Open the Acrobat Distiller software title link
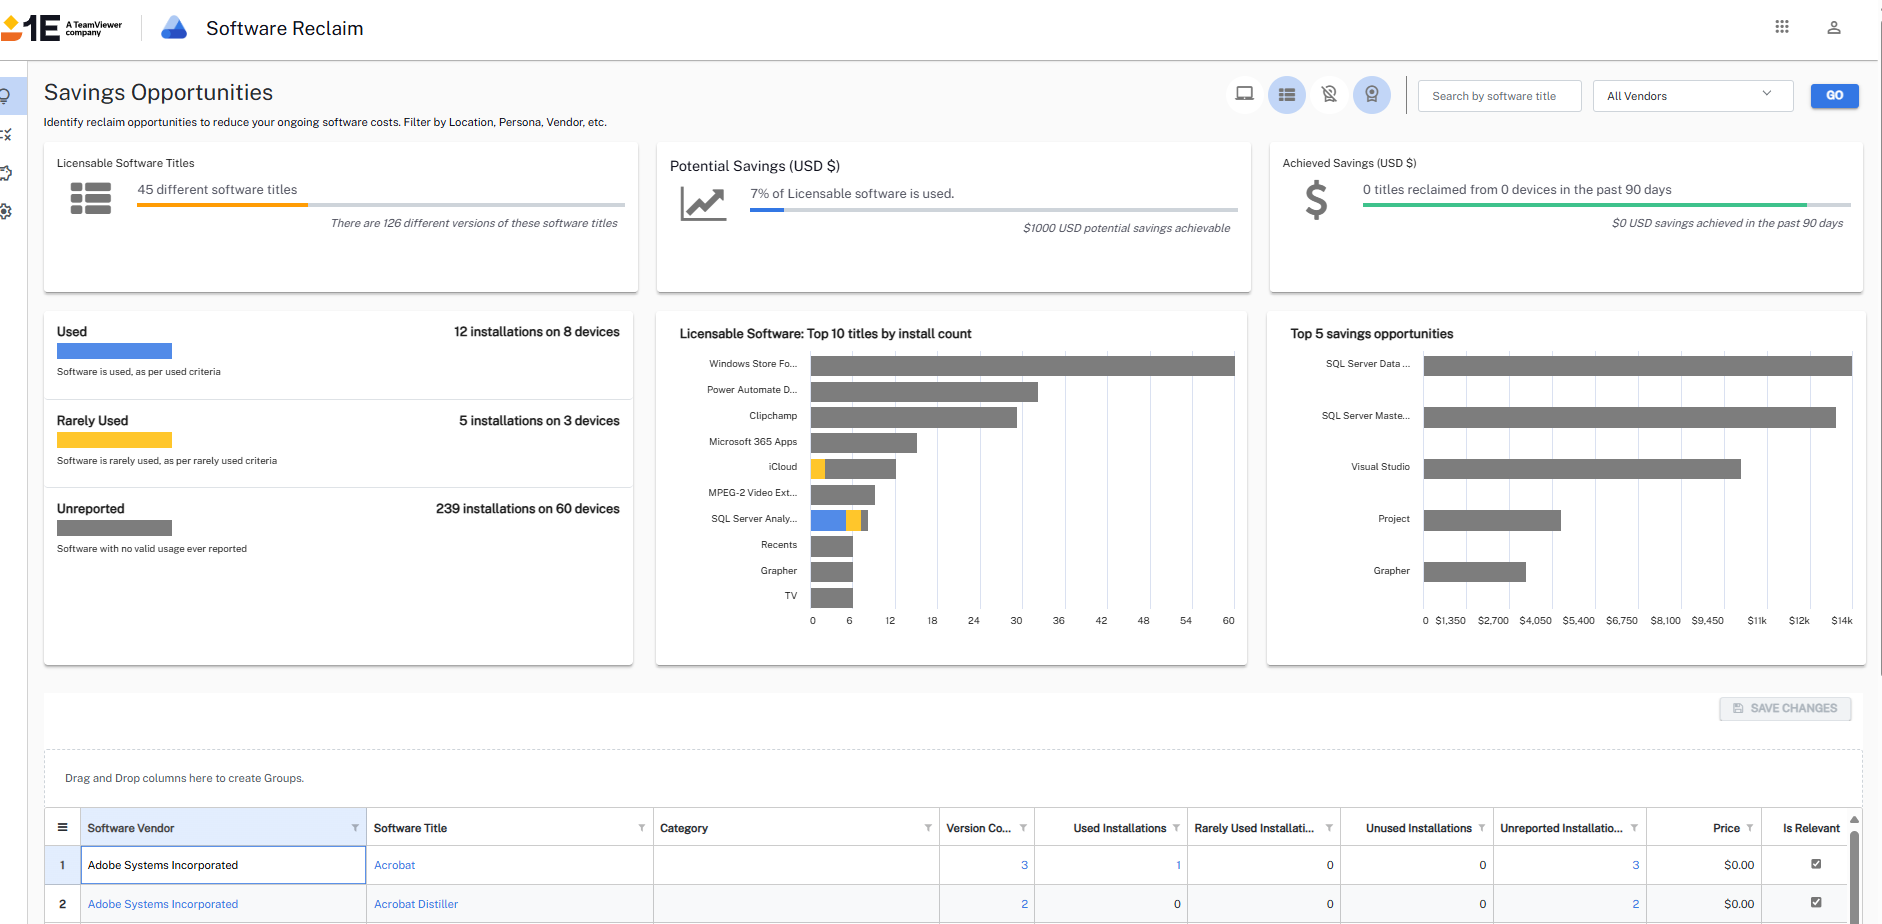Viewport: 1882px width, 924px height. point(416,904)
